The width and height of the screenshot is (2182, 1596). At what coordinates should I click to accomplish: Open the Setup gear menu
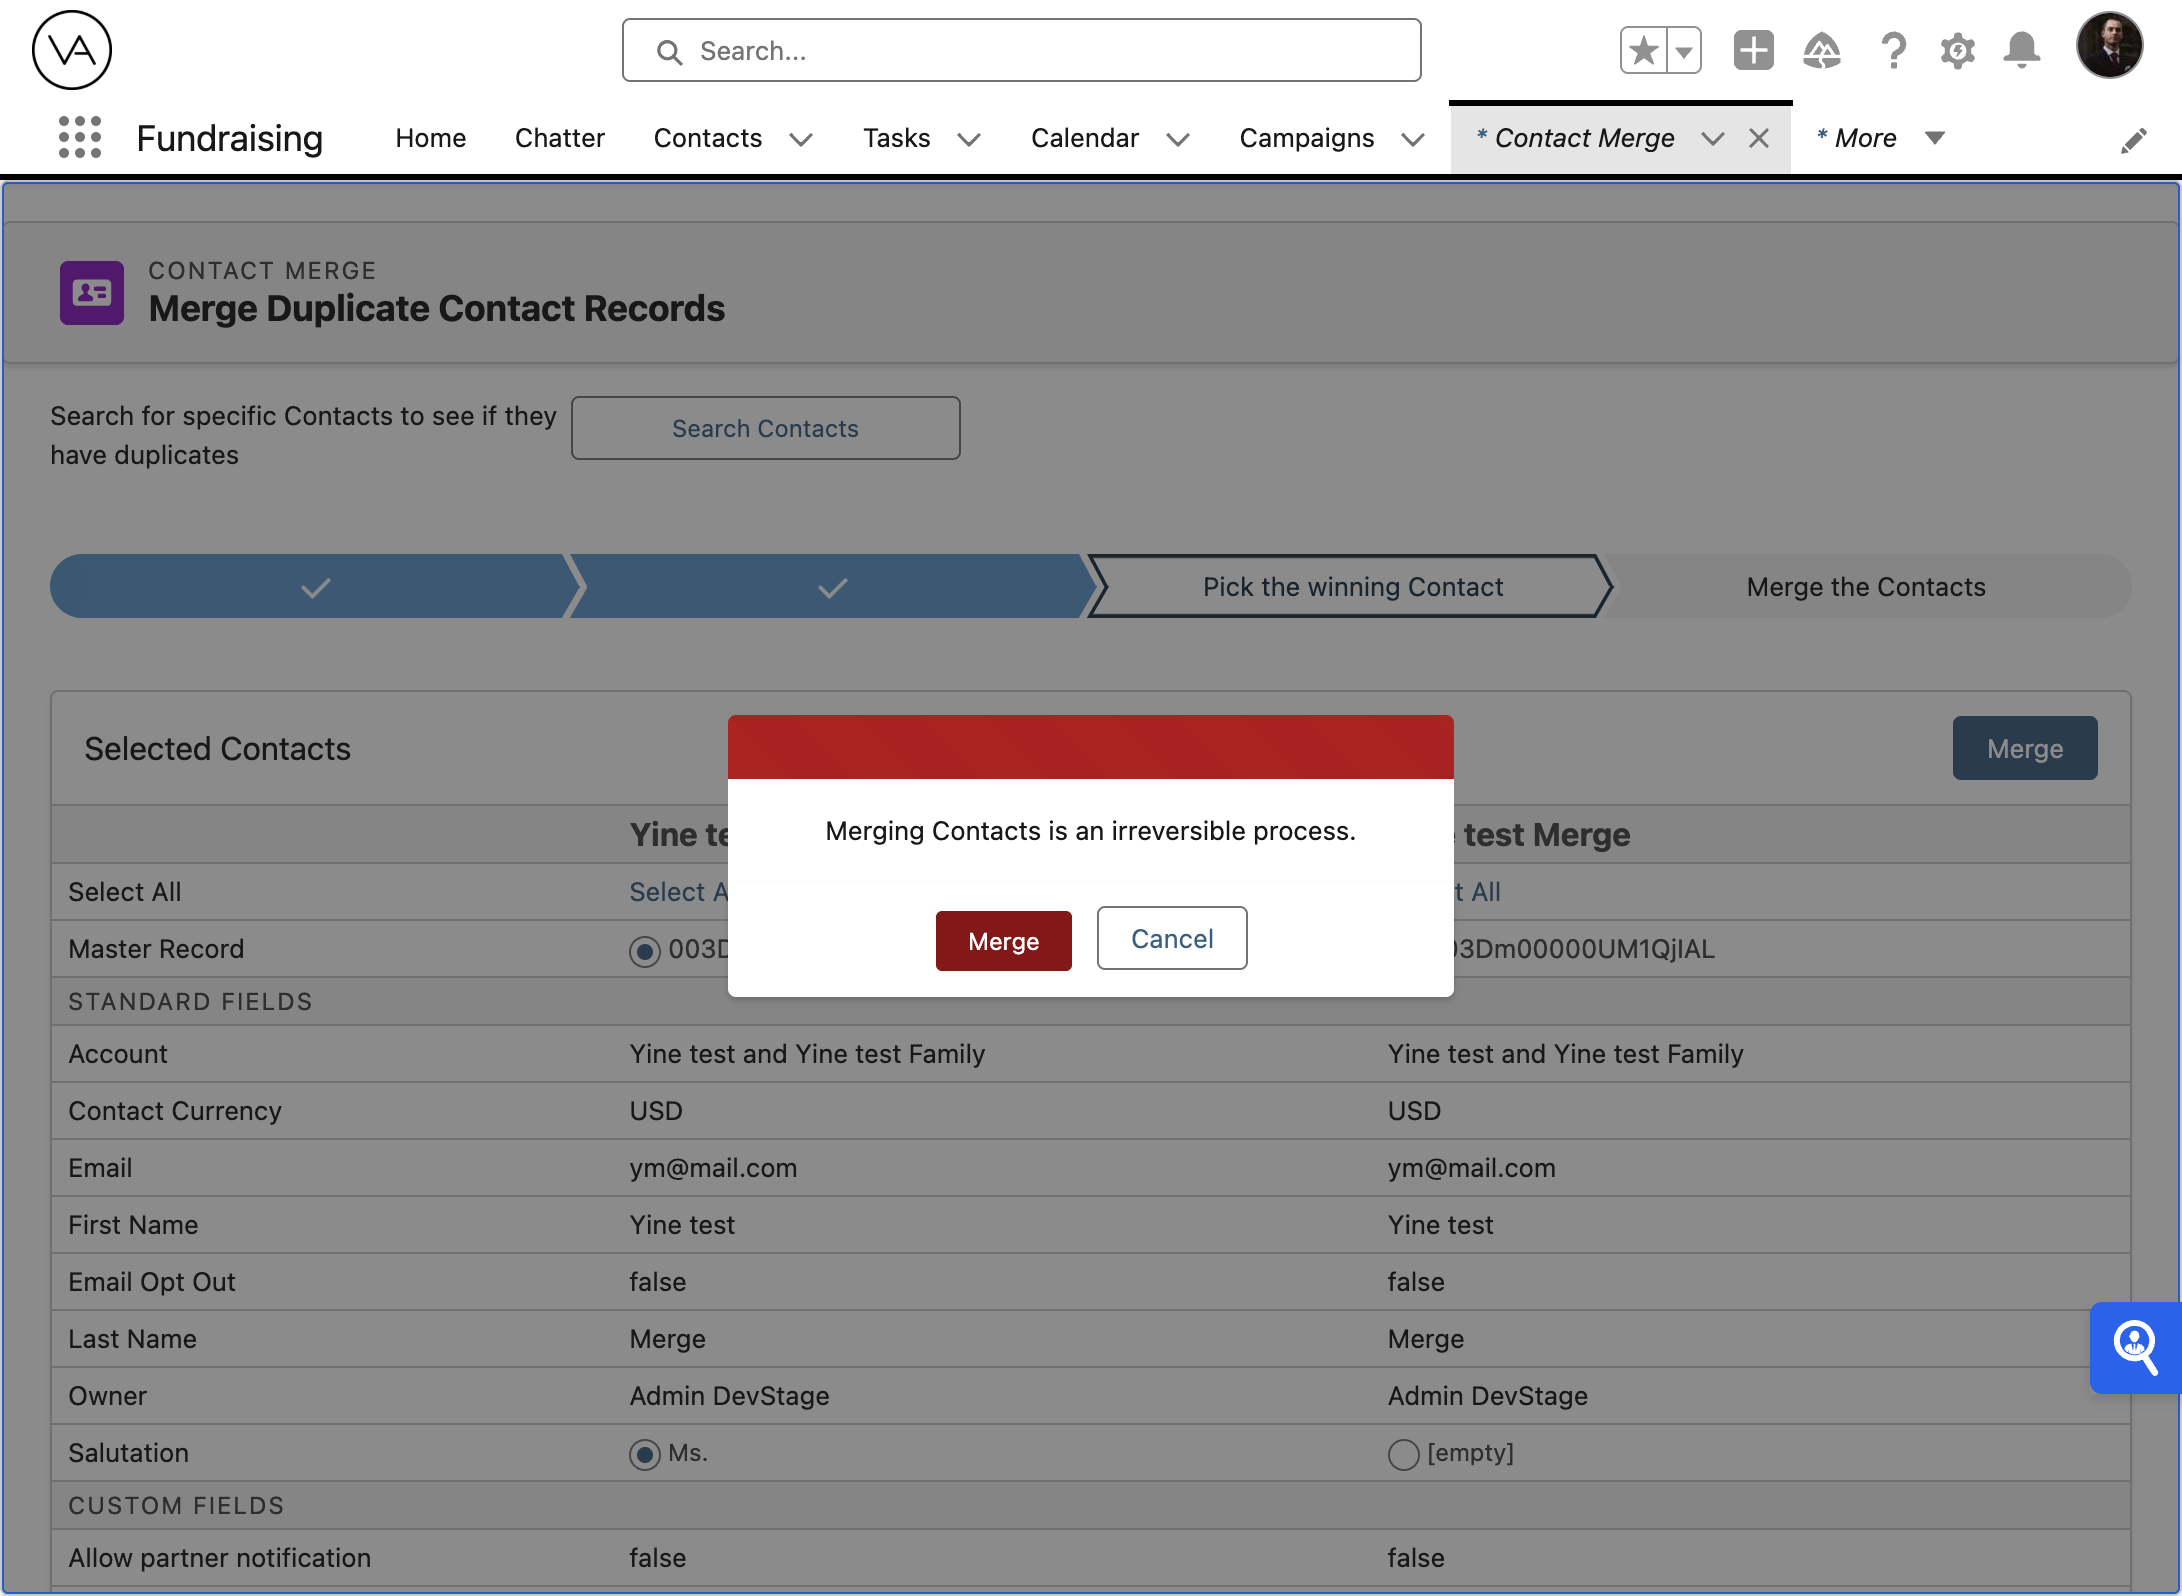[x=1957, y=50]
